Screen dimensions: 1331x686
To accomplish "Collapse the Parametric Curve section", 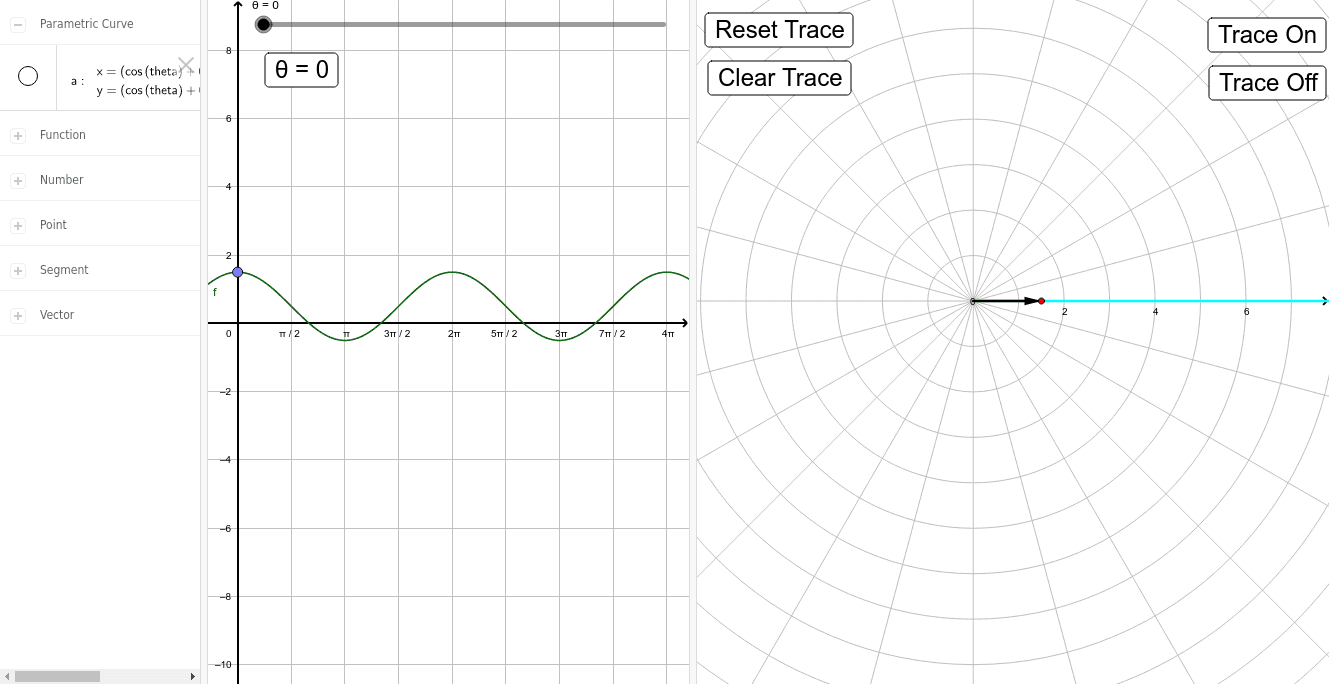I will tap(17, 24).
